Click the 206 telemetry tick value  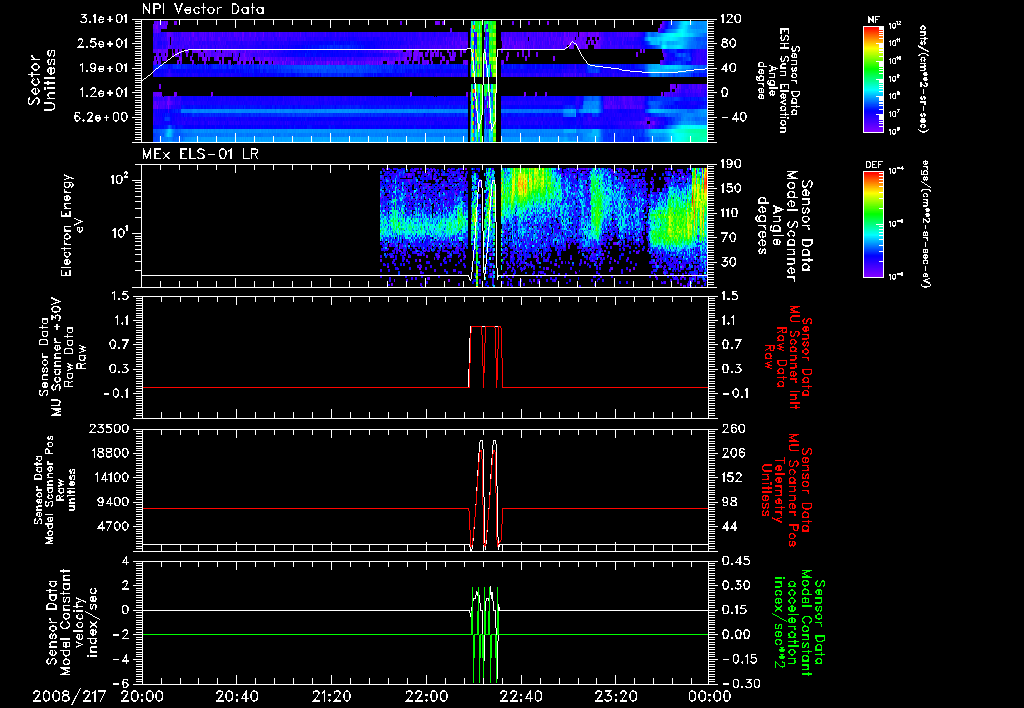click(731, 453)
